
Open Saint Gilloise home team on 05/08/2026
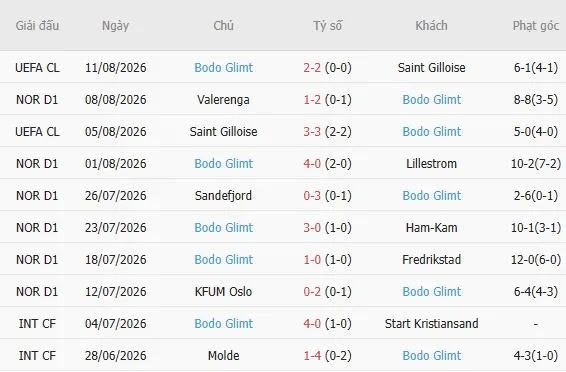click(x=223, y=131)
